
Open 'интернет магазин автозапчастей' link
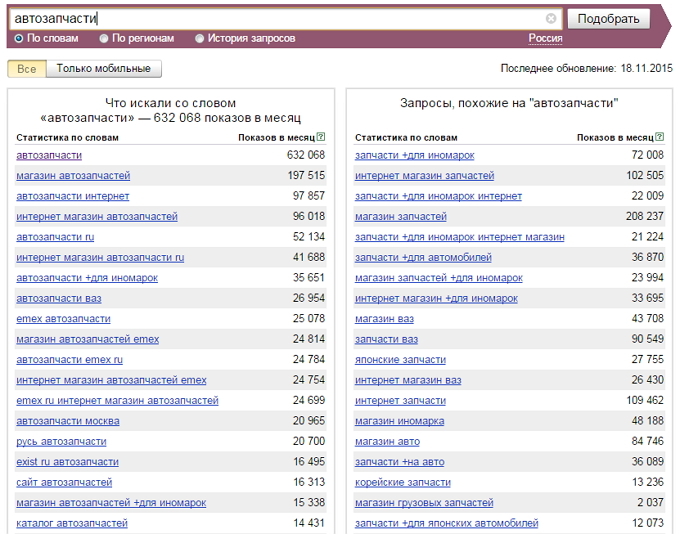tap(97, 216)
